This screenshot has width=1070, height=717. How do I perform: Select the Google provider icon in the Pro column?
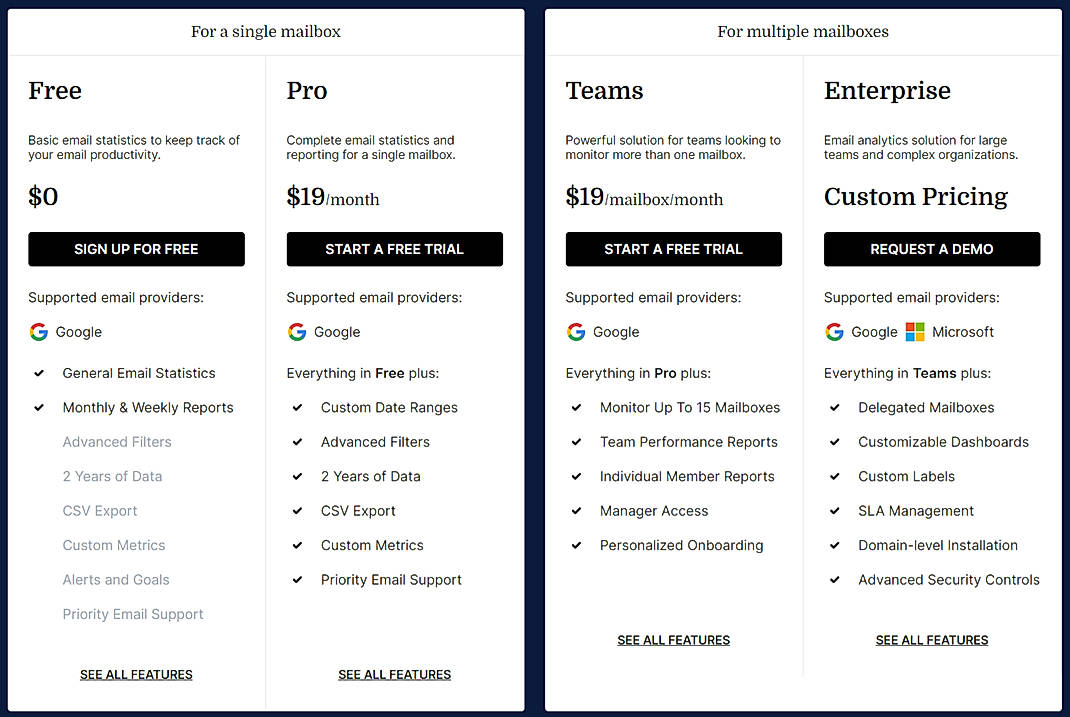(x=296, y=331)
